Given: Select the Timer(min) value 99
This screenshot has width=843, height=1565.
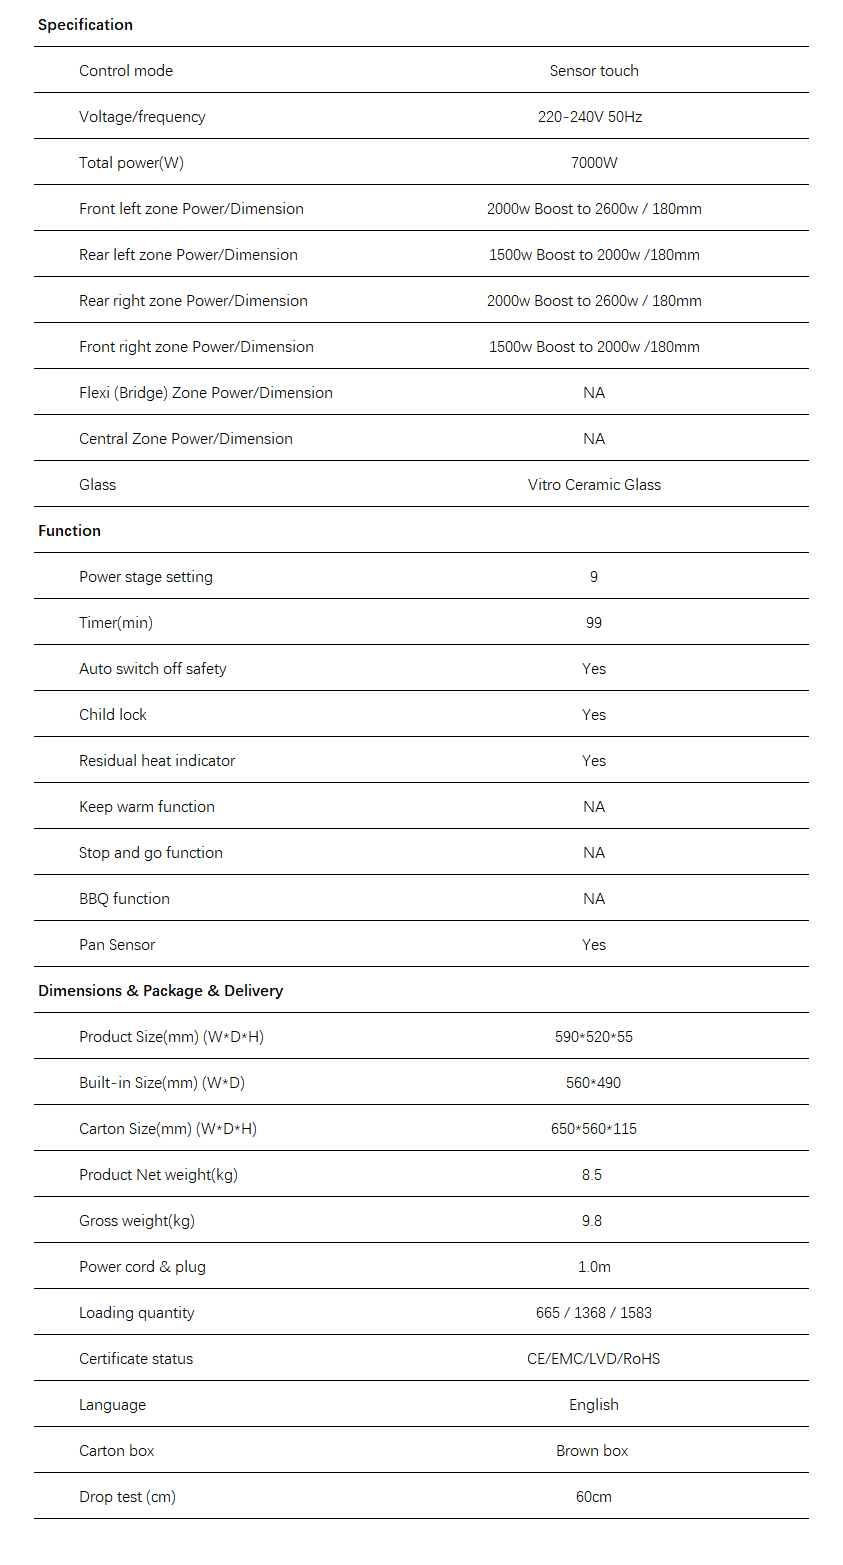Looking at the screenshot, I should tap(594, 623).
